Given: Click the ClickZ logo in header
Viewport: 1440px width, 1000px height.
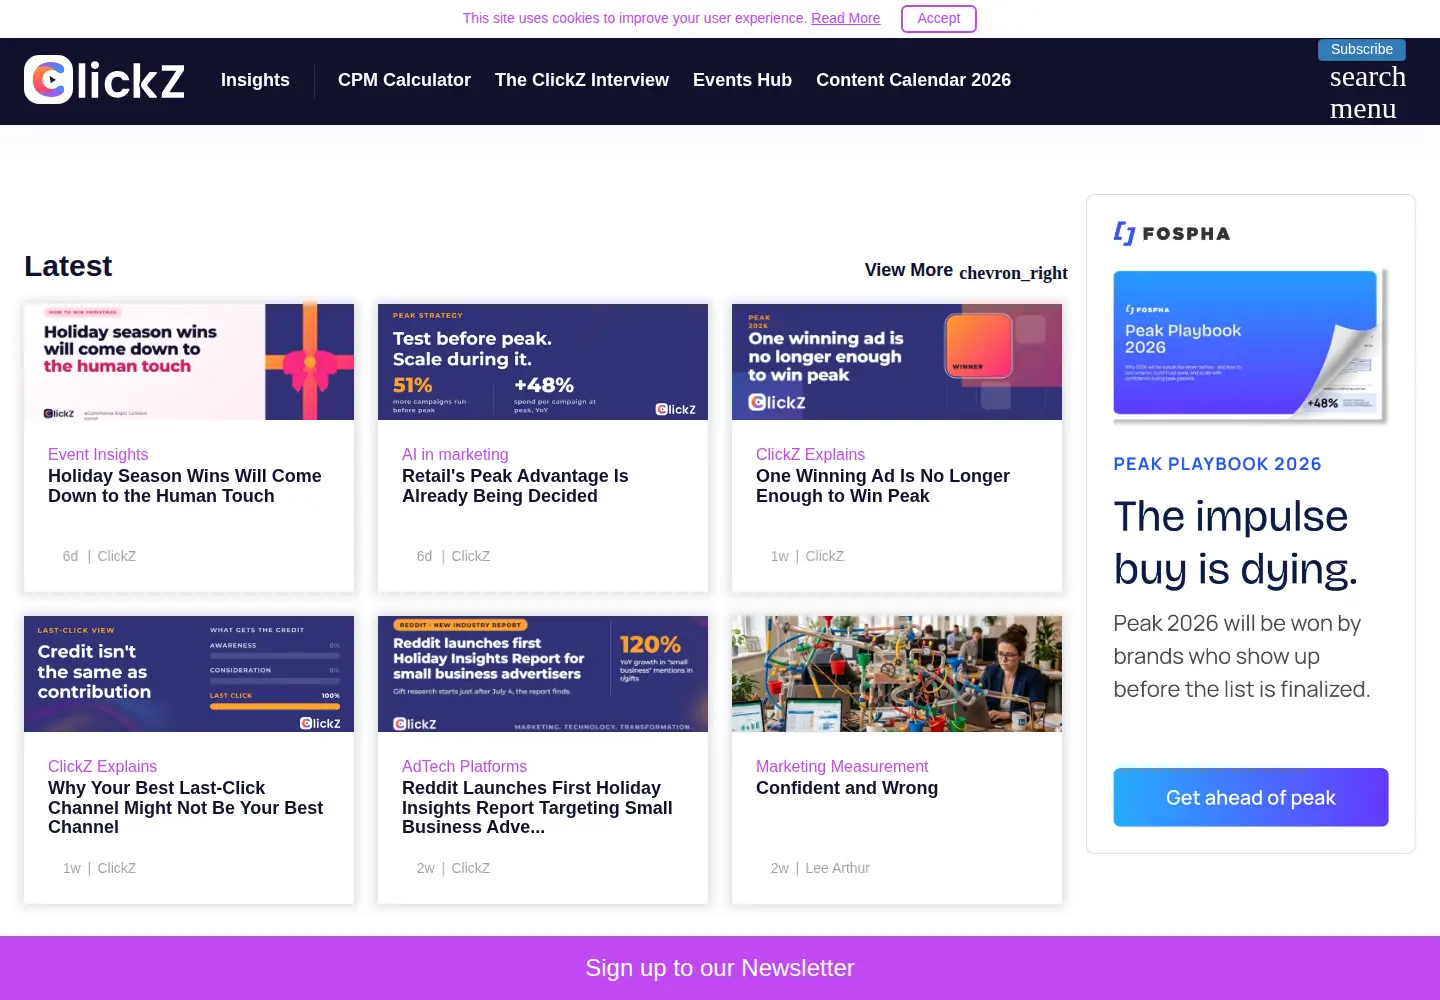Looking at the screenshot, I should (x=104, y=80).
